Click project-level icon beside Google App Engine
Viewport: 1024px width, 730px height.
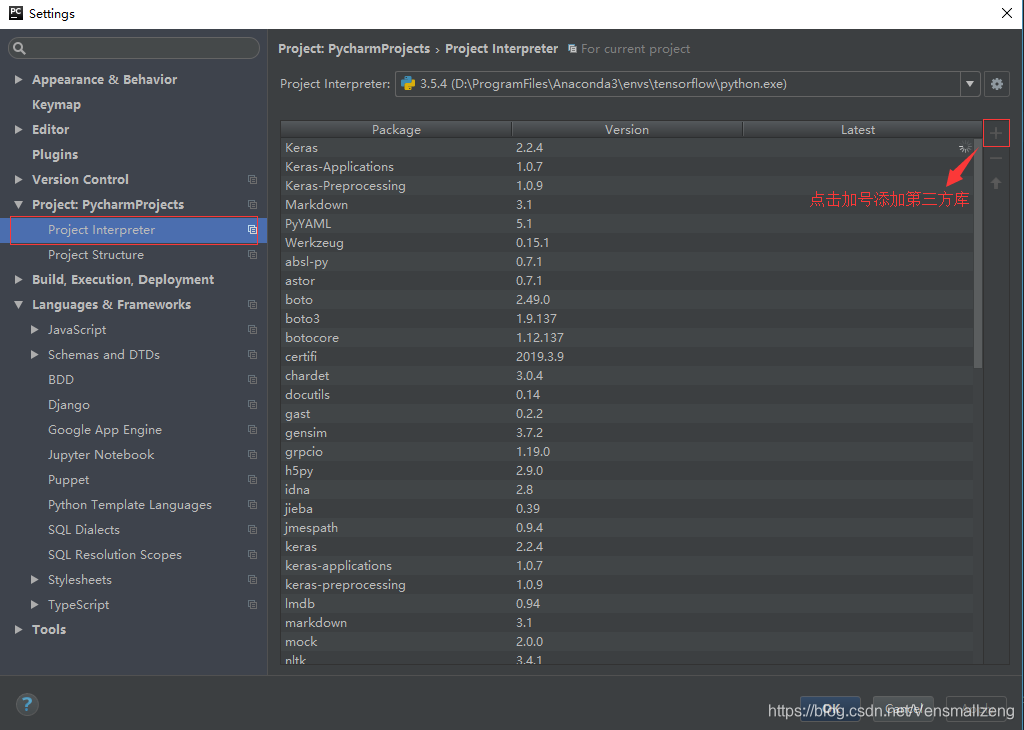click(x=252, y=430)
